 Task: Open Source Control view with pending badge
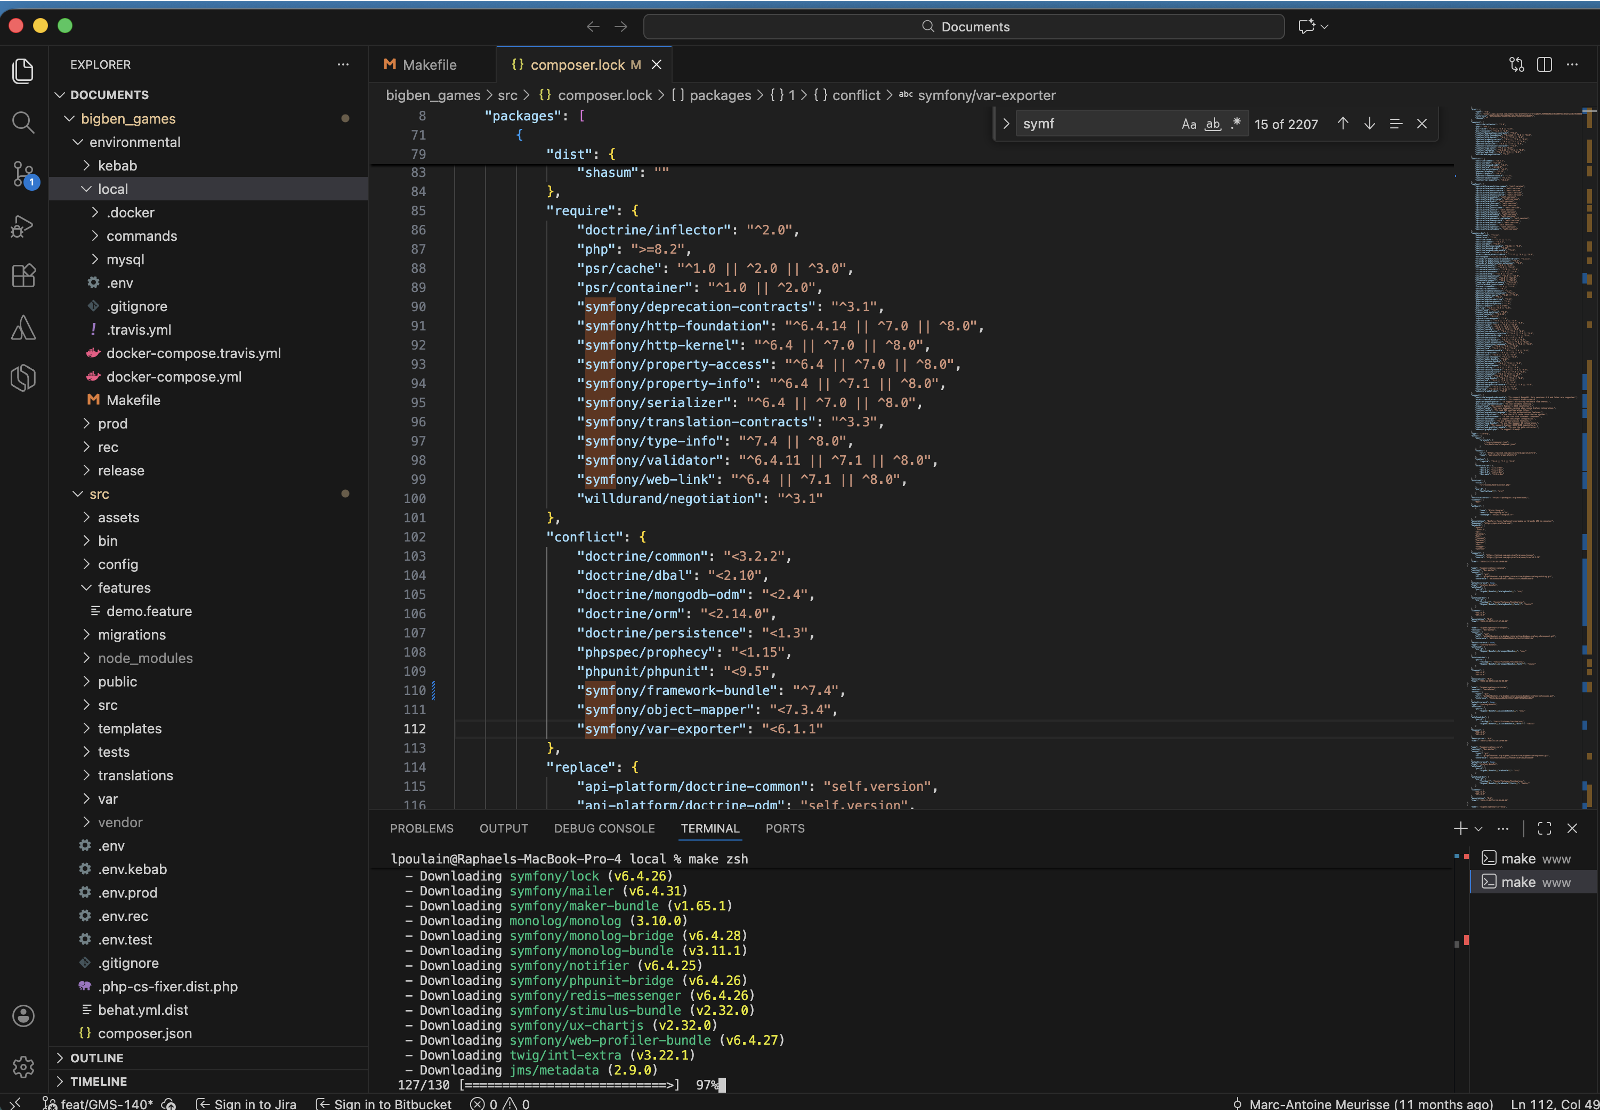click(23, 174)
